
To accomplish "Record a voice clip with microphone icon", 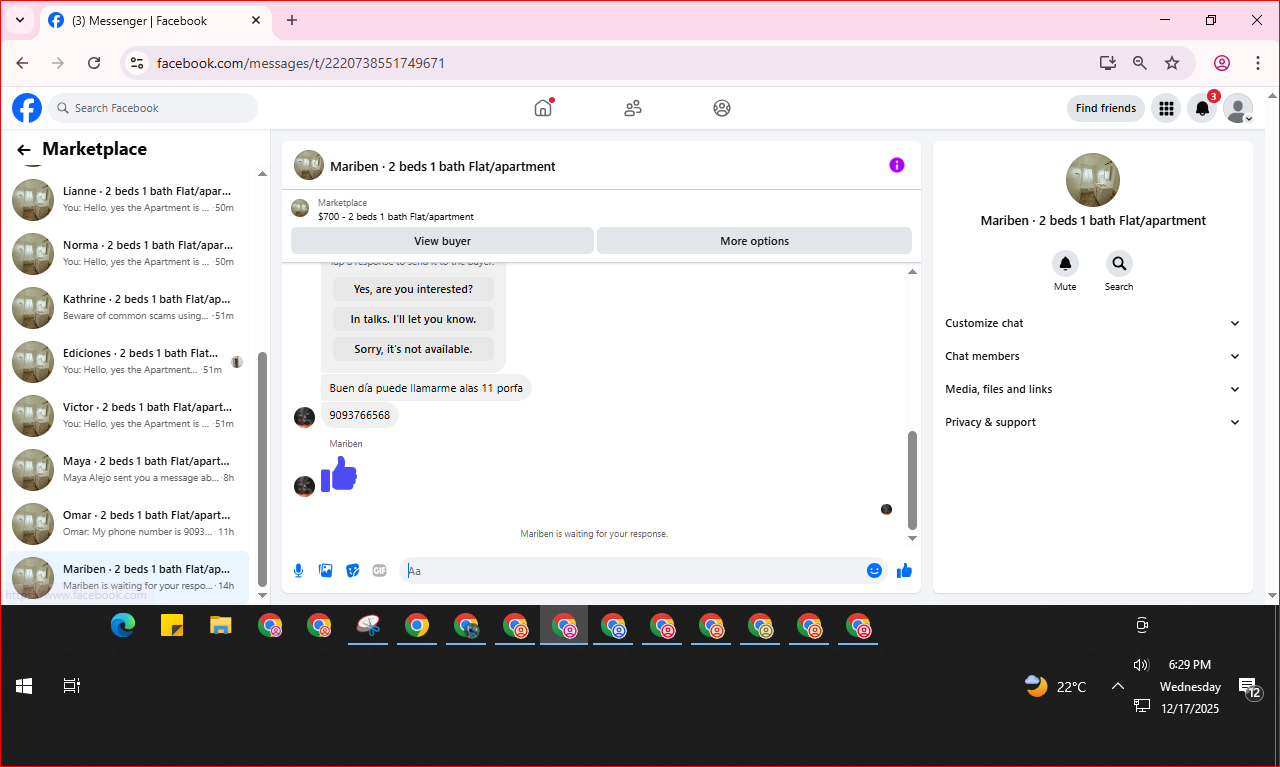I will (x=298, y=570).
